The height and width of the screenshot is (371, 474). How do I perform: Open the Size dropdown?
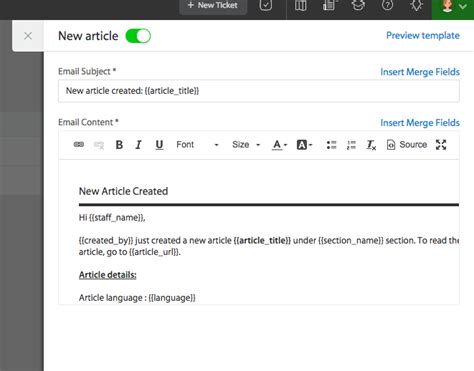click(x=246, y=145)
